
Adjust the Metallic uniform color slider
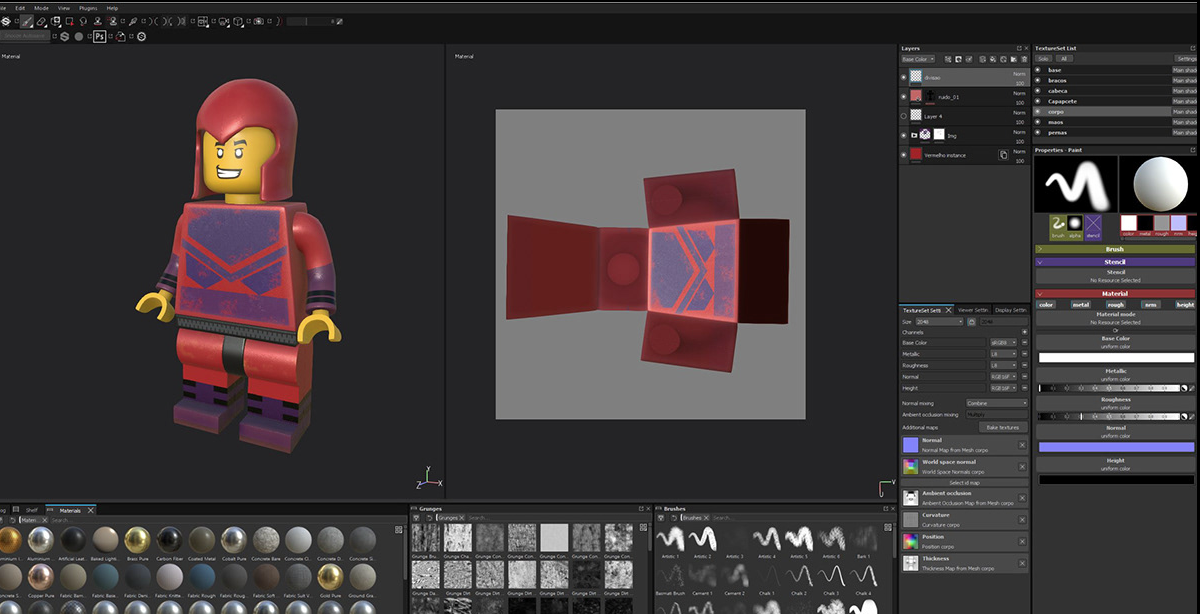pyautogui.click(x=1109, y=388)
